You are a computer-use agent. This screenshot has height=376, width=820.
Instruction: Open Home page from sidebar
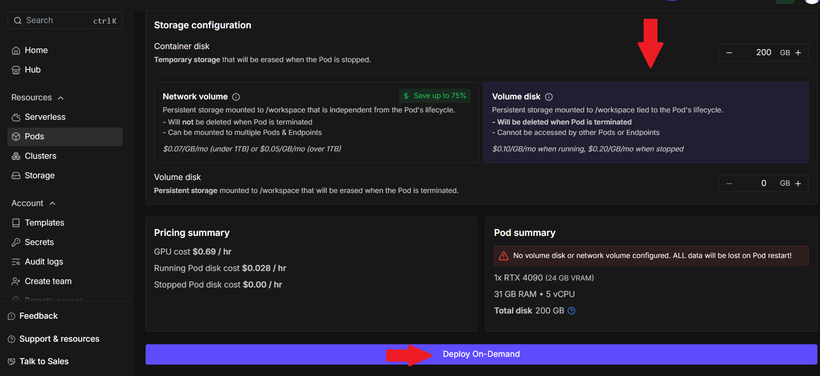65,51
